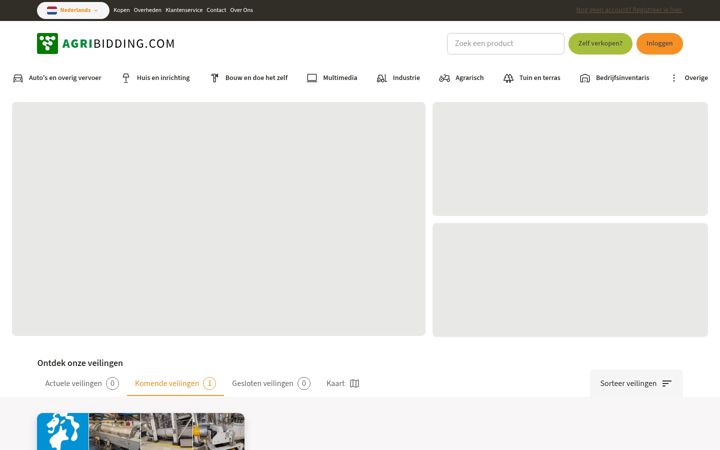This screenshot has width=720, height=450.
Task: Switch to Komende veilingen tab
Action: [x=175, y=383]
